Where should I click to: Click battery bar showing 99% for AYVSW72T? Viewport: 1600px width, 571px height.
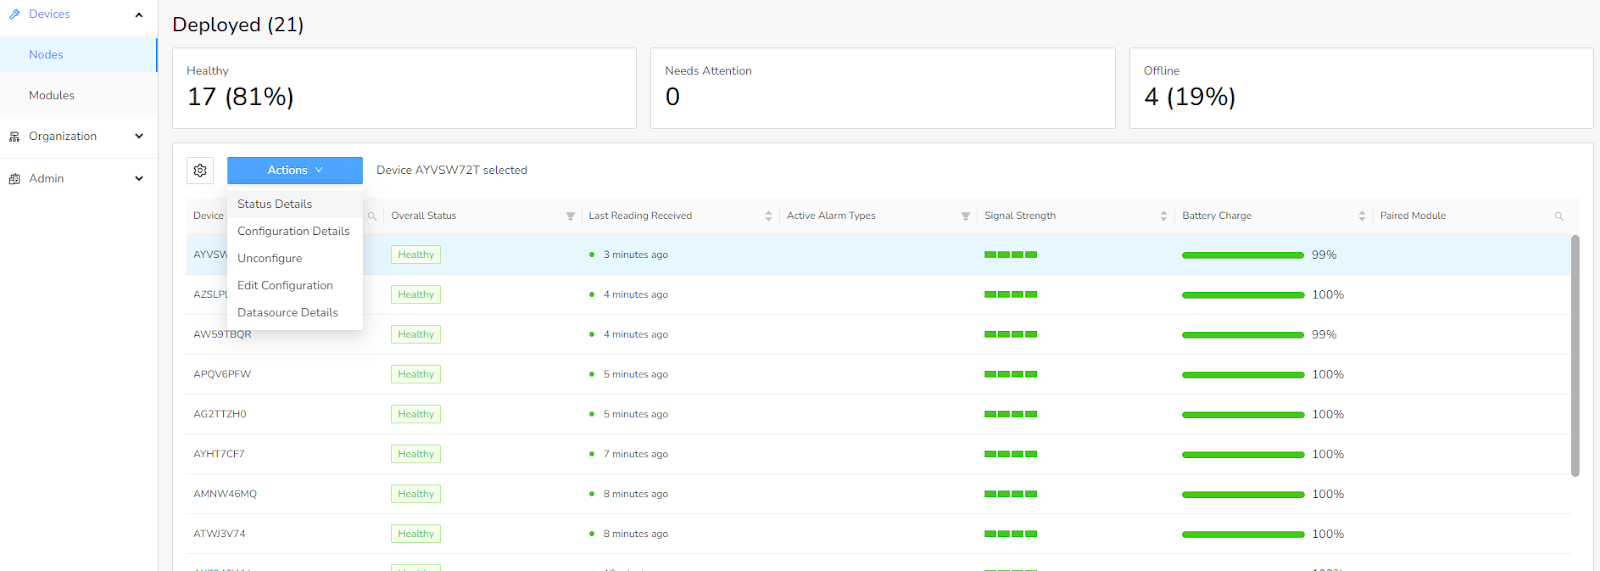tap(1243, 255)
